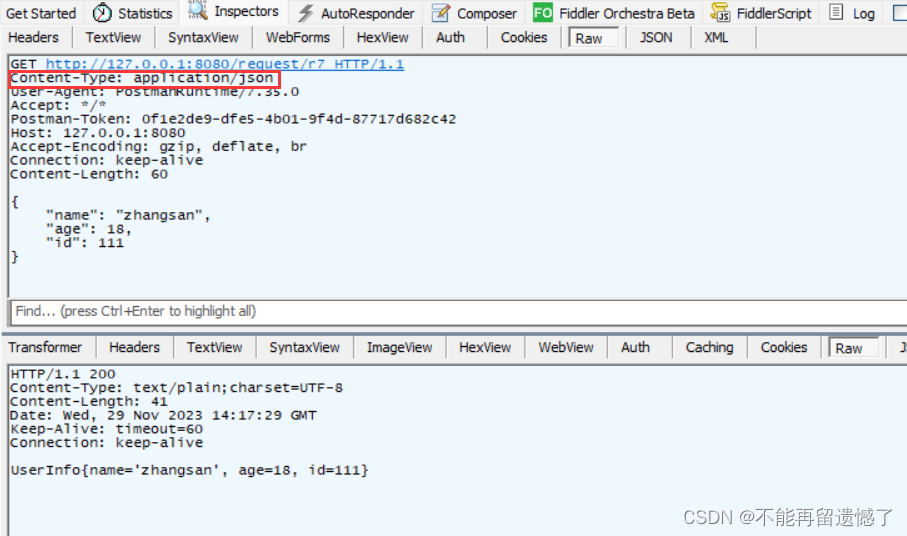The height and width of the screenshot is (536, 907).
Task: Click the "id": 111 line
Action: click(x=84, y=243)
